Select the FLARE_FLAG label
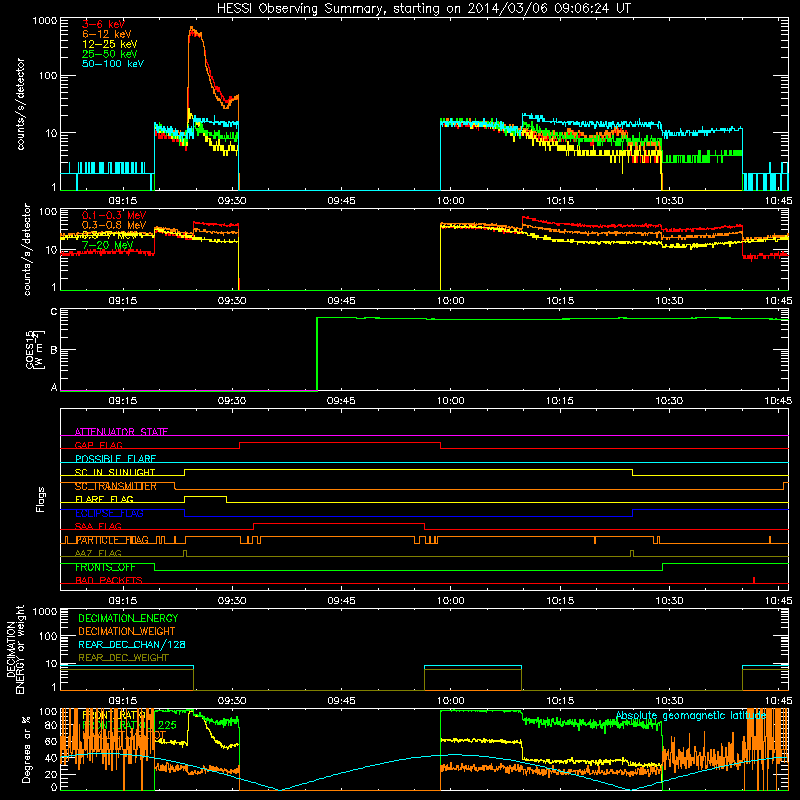This screenshot has width=800, height=800. (104, 499)
